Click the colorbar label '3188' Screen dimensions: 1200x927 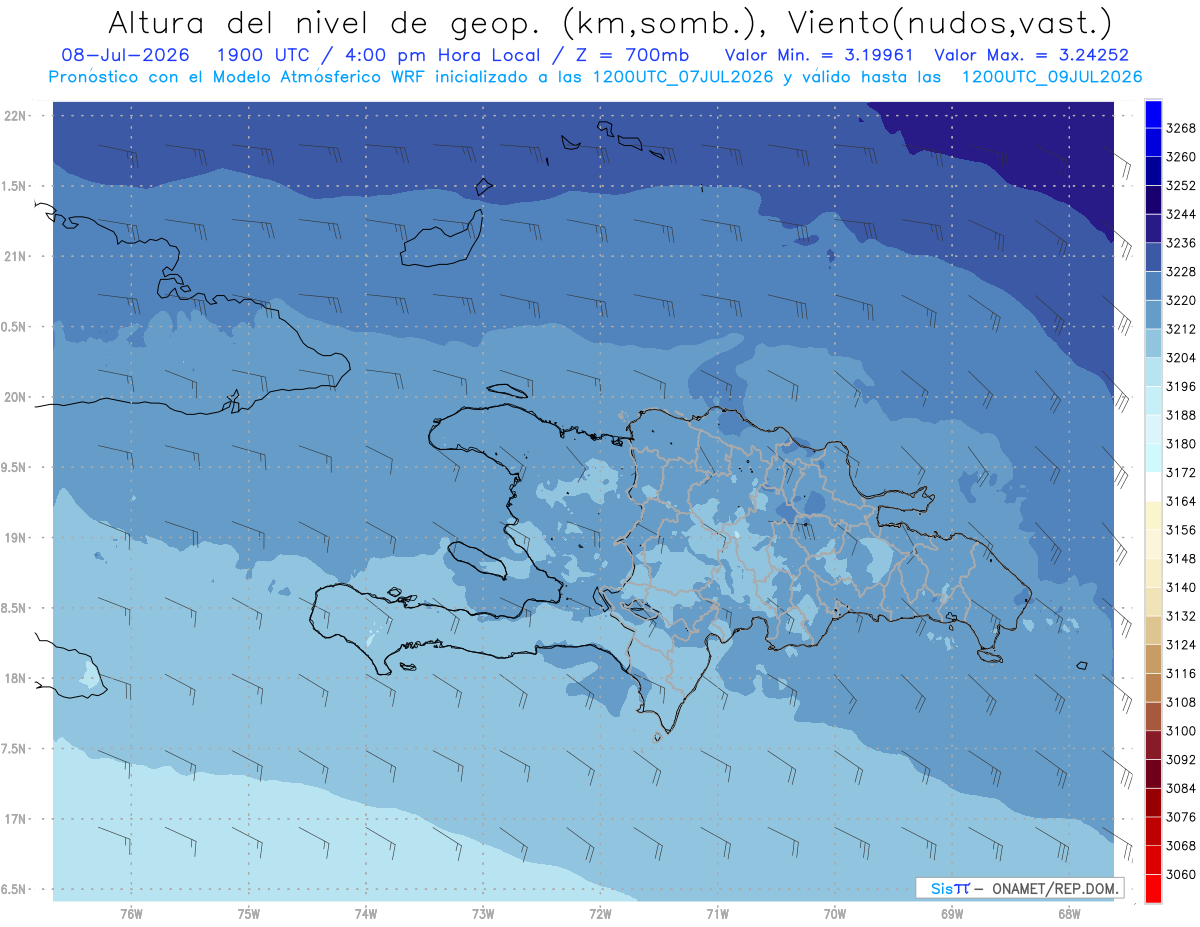(x=1181, y=415)
